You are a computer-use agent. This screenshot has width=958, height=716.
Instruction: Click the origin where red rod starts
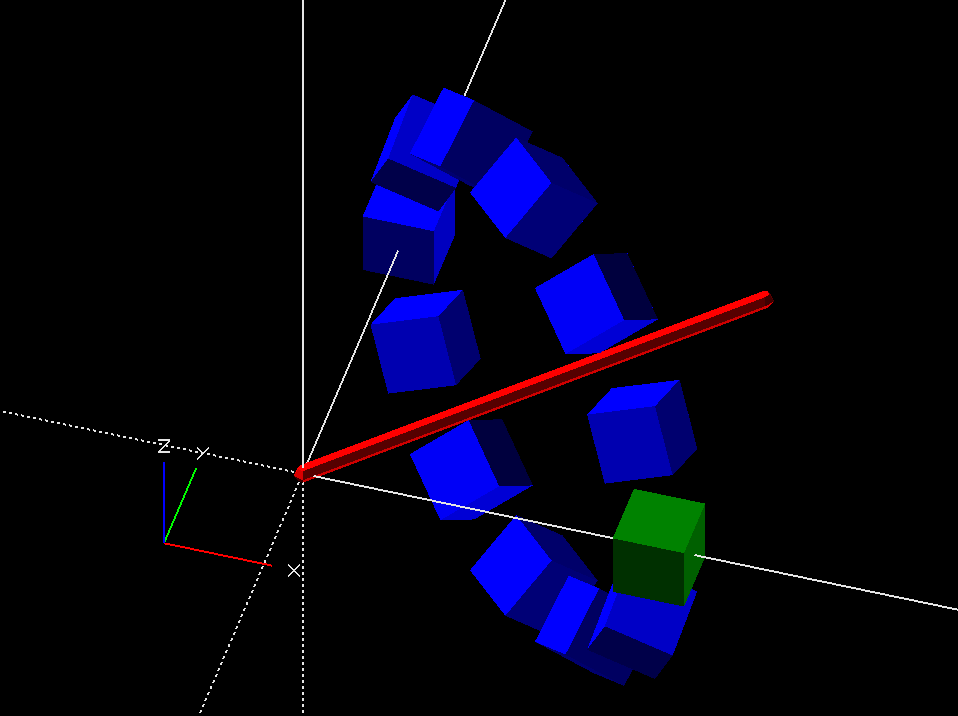(303, 473)
